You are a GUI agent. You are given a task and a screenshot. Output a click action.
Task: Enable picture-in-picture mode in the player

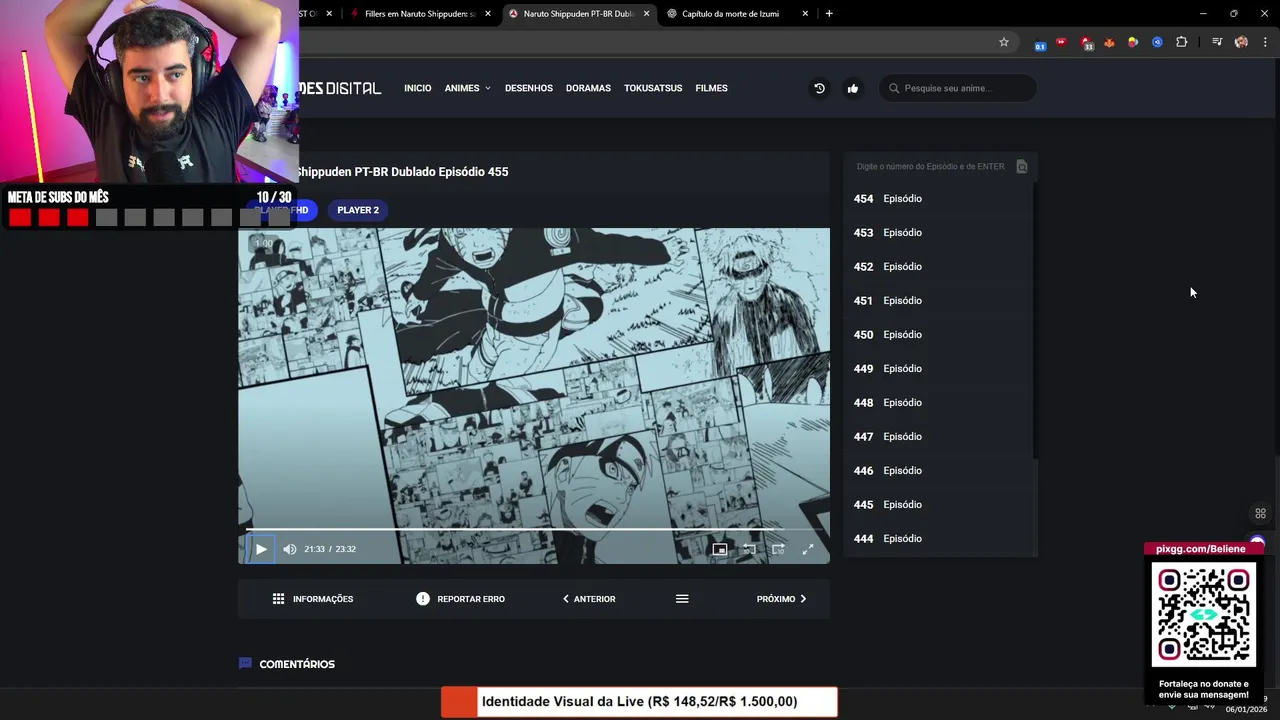coord(719,549)
